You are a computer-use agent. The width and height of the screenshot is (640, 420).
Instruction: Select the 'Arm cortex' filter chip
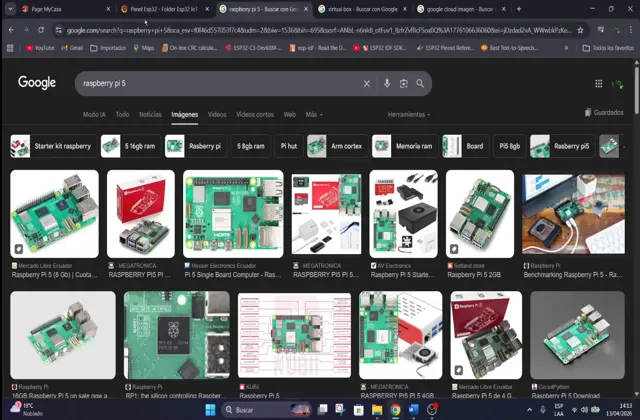(x=336, y=146)
